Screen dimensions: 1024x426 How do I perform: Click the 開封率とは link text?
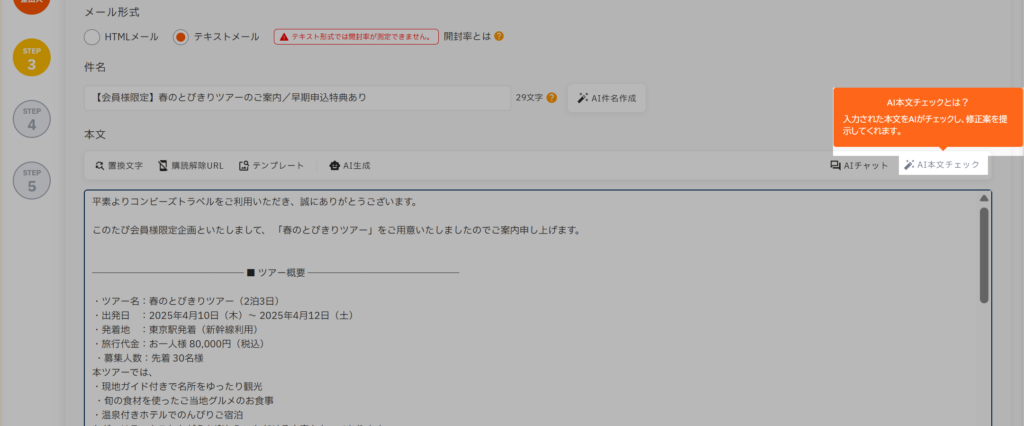[x=466, y=37]
